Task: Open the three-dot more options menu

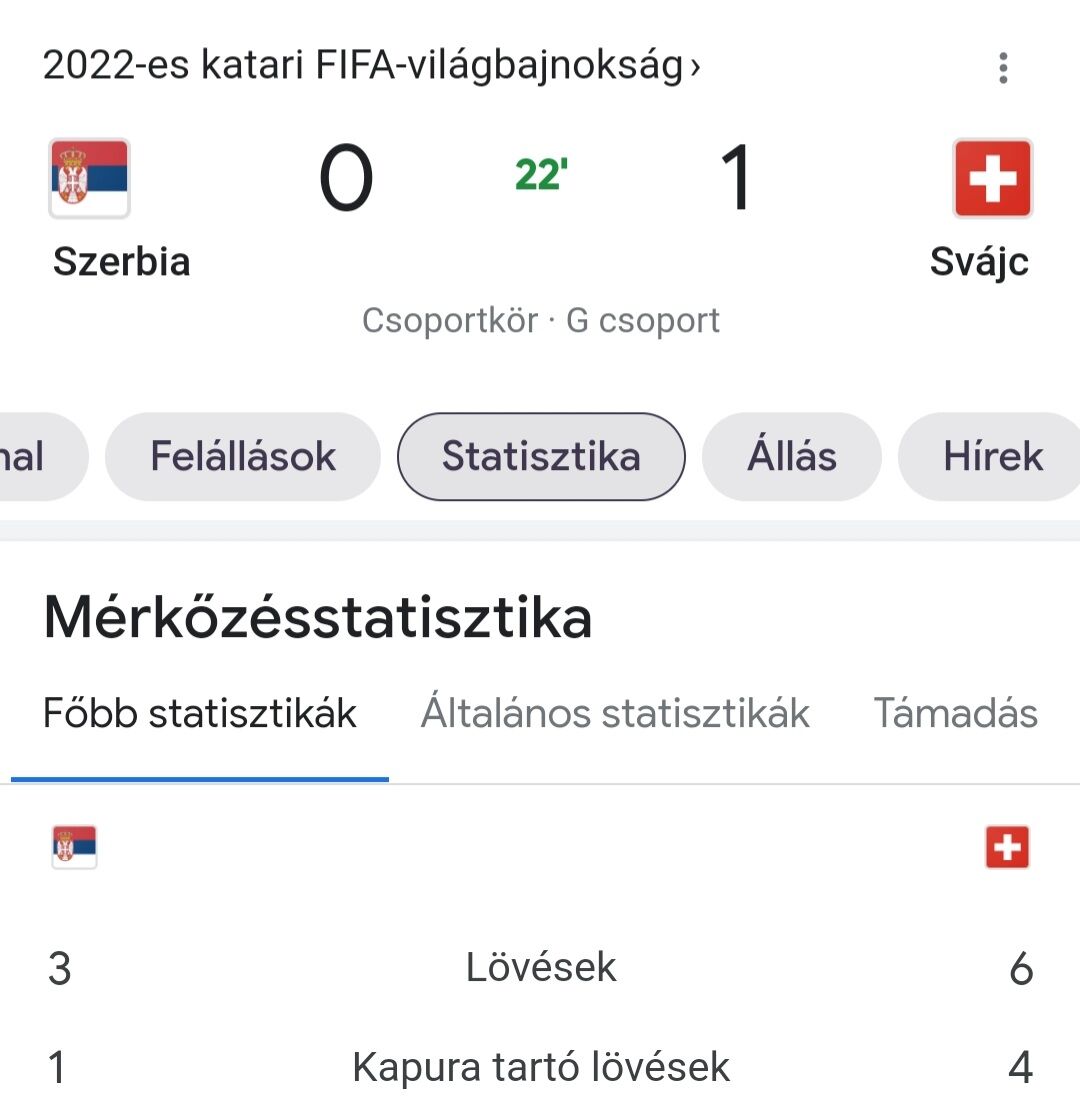Action: [x=1003, y=68]
